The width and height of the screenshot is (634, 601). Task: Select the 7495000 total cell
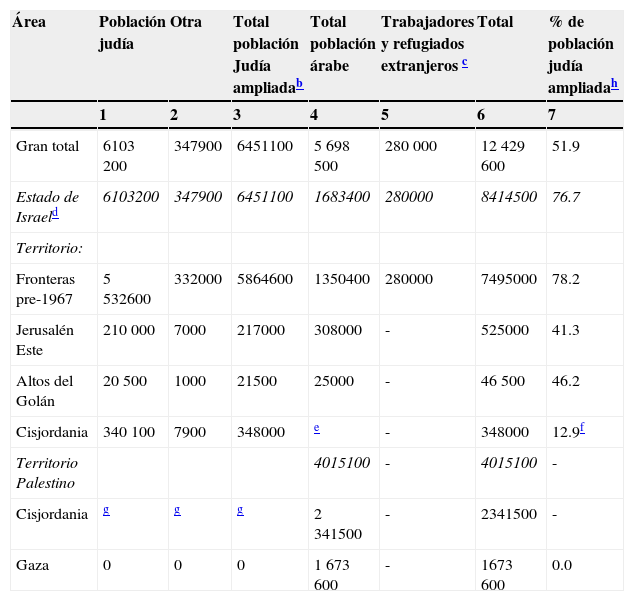508,279
